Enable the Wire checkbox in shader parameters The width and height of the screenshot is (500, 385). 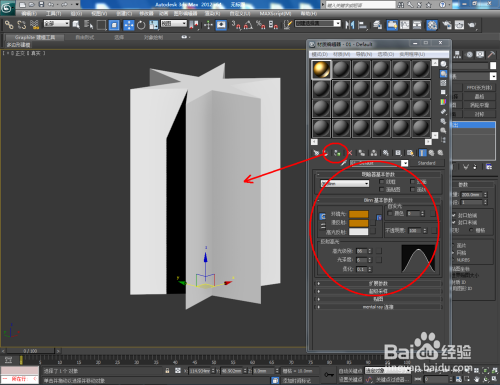pyautogui.click(x=382, y=182)
